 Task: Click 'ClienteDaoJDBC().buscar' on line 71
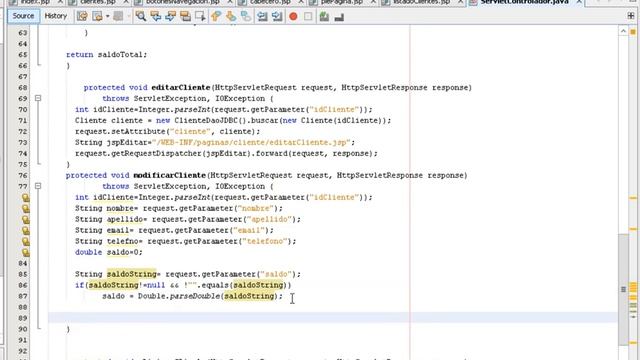click(x=226, y=120)
